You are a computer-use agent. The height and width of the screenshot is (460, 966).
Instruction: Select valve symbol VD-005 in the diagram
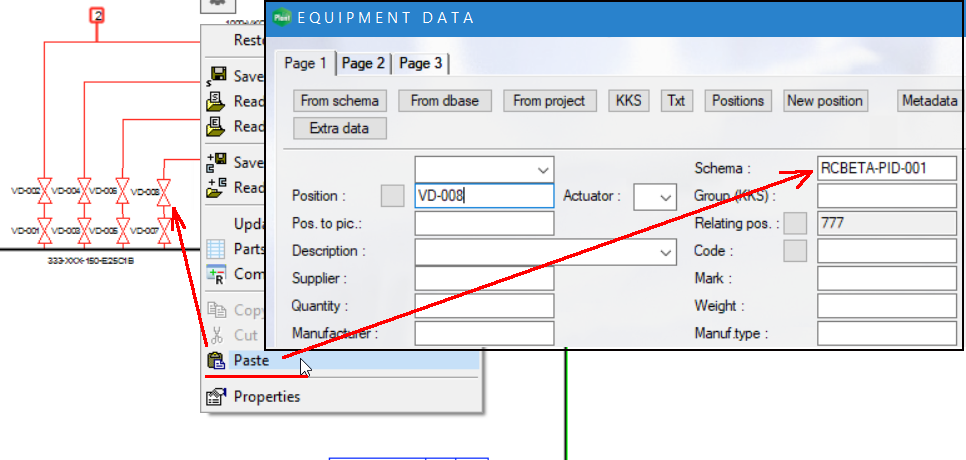[123, 232]
